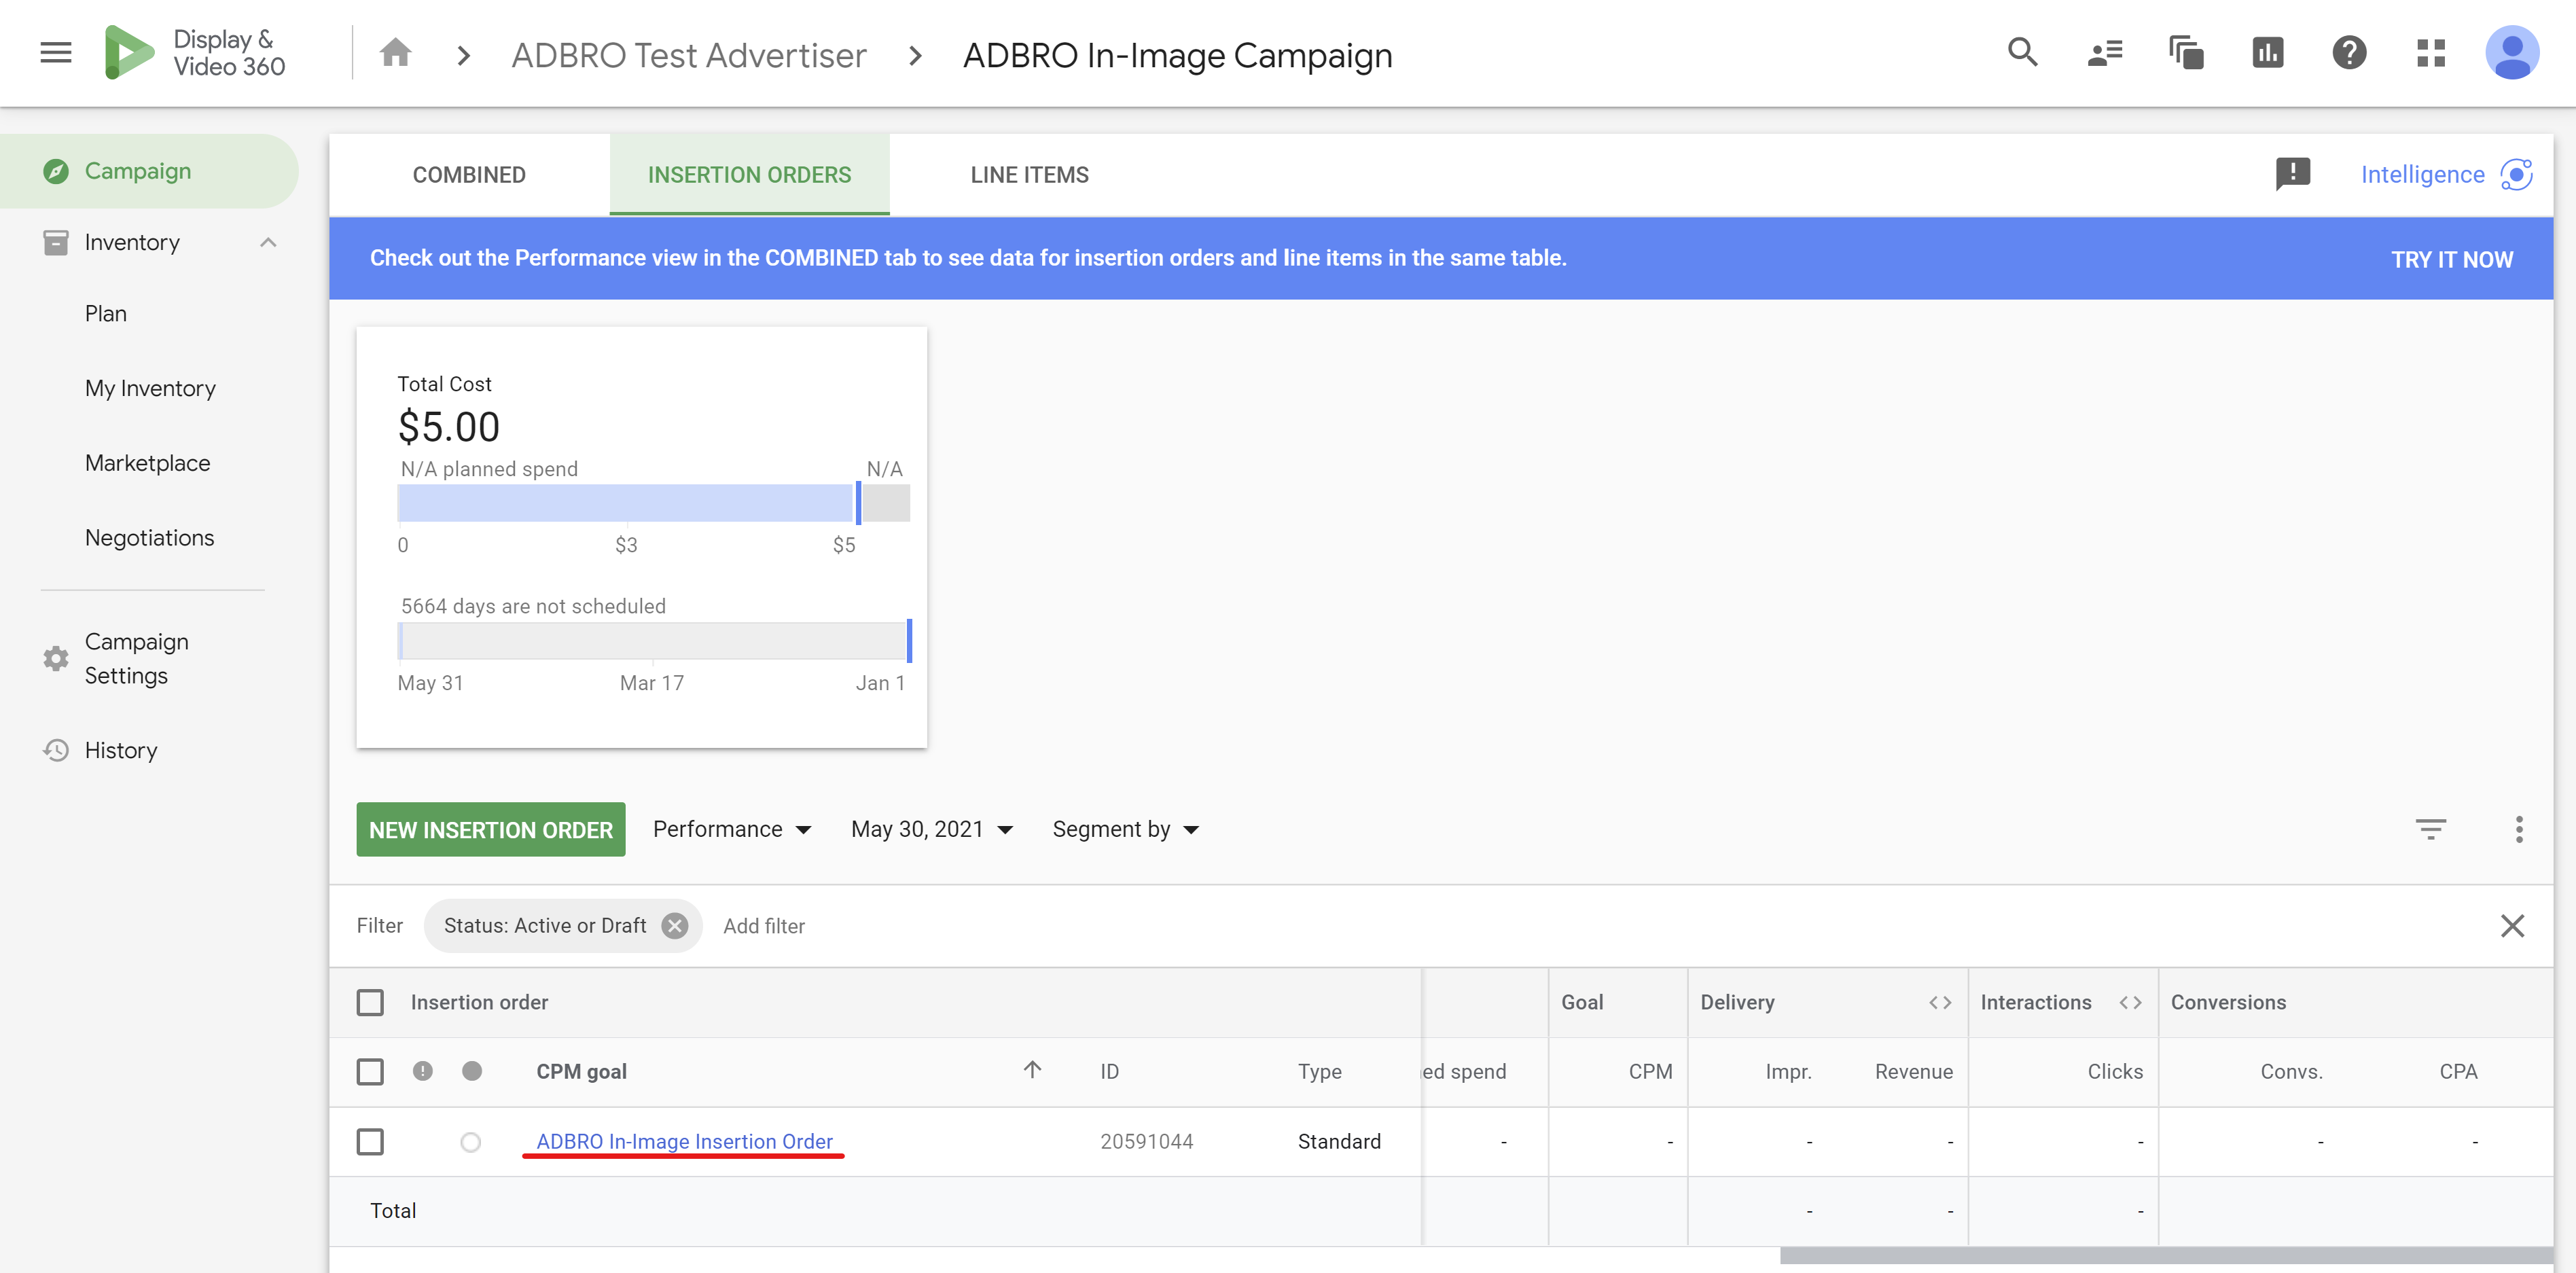Screen dimensions: 2576x1273
Task: Switch to the COMBINED tab
Action: 469,175
